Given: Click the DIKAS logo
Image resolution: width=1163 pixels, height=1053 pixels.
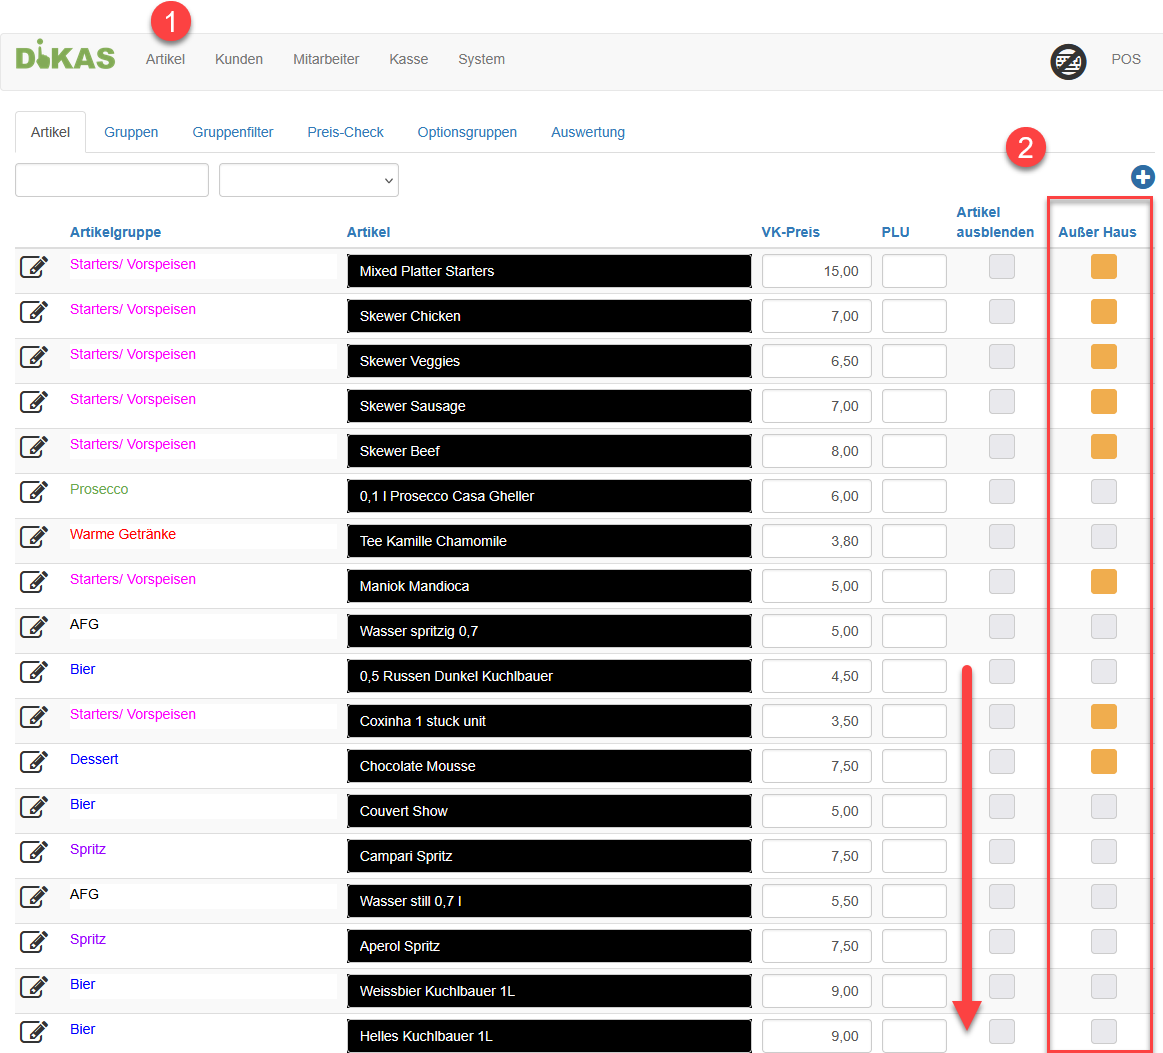Looking at the screenshot, I should pyautogui.click(x=66, y=56).
